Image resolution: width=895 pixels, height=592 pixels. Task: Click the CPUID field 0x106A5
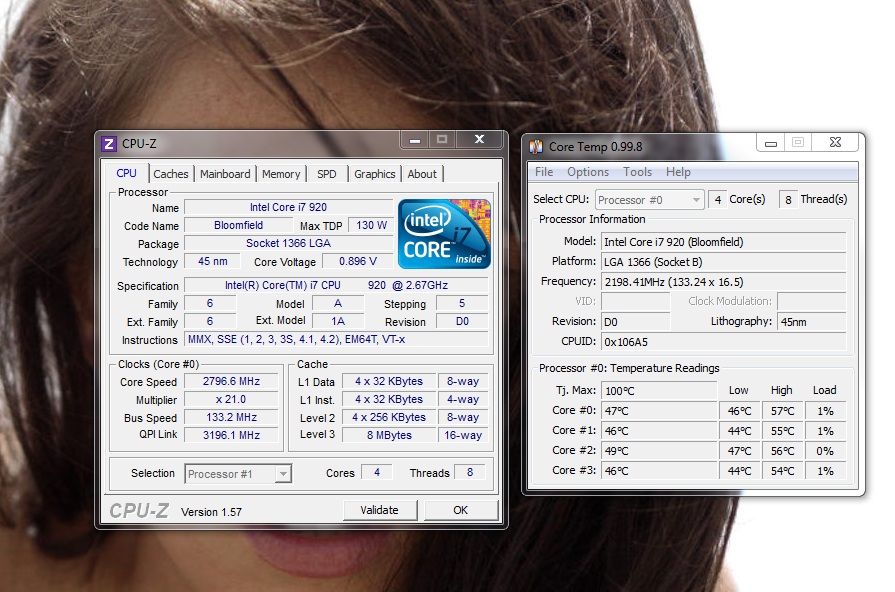tap(723, 342)
